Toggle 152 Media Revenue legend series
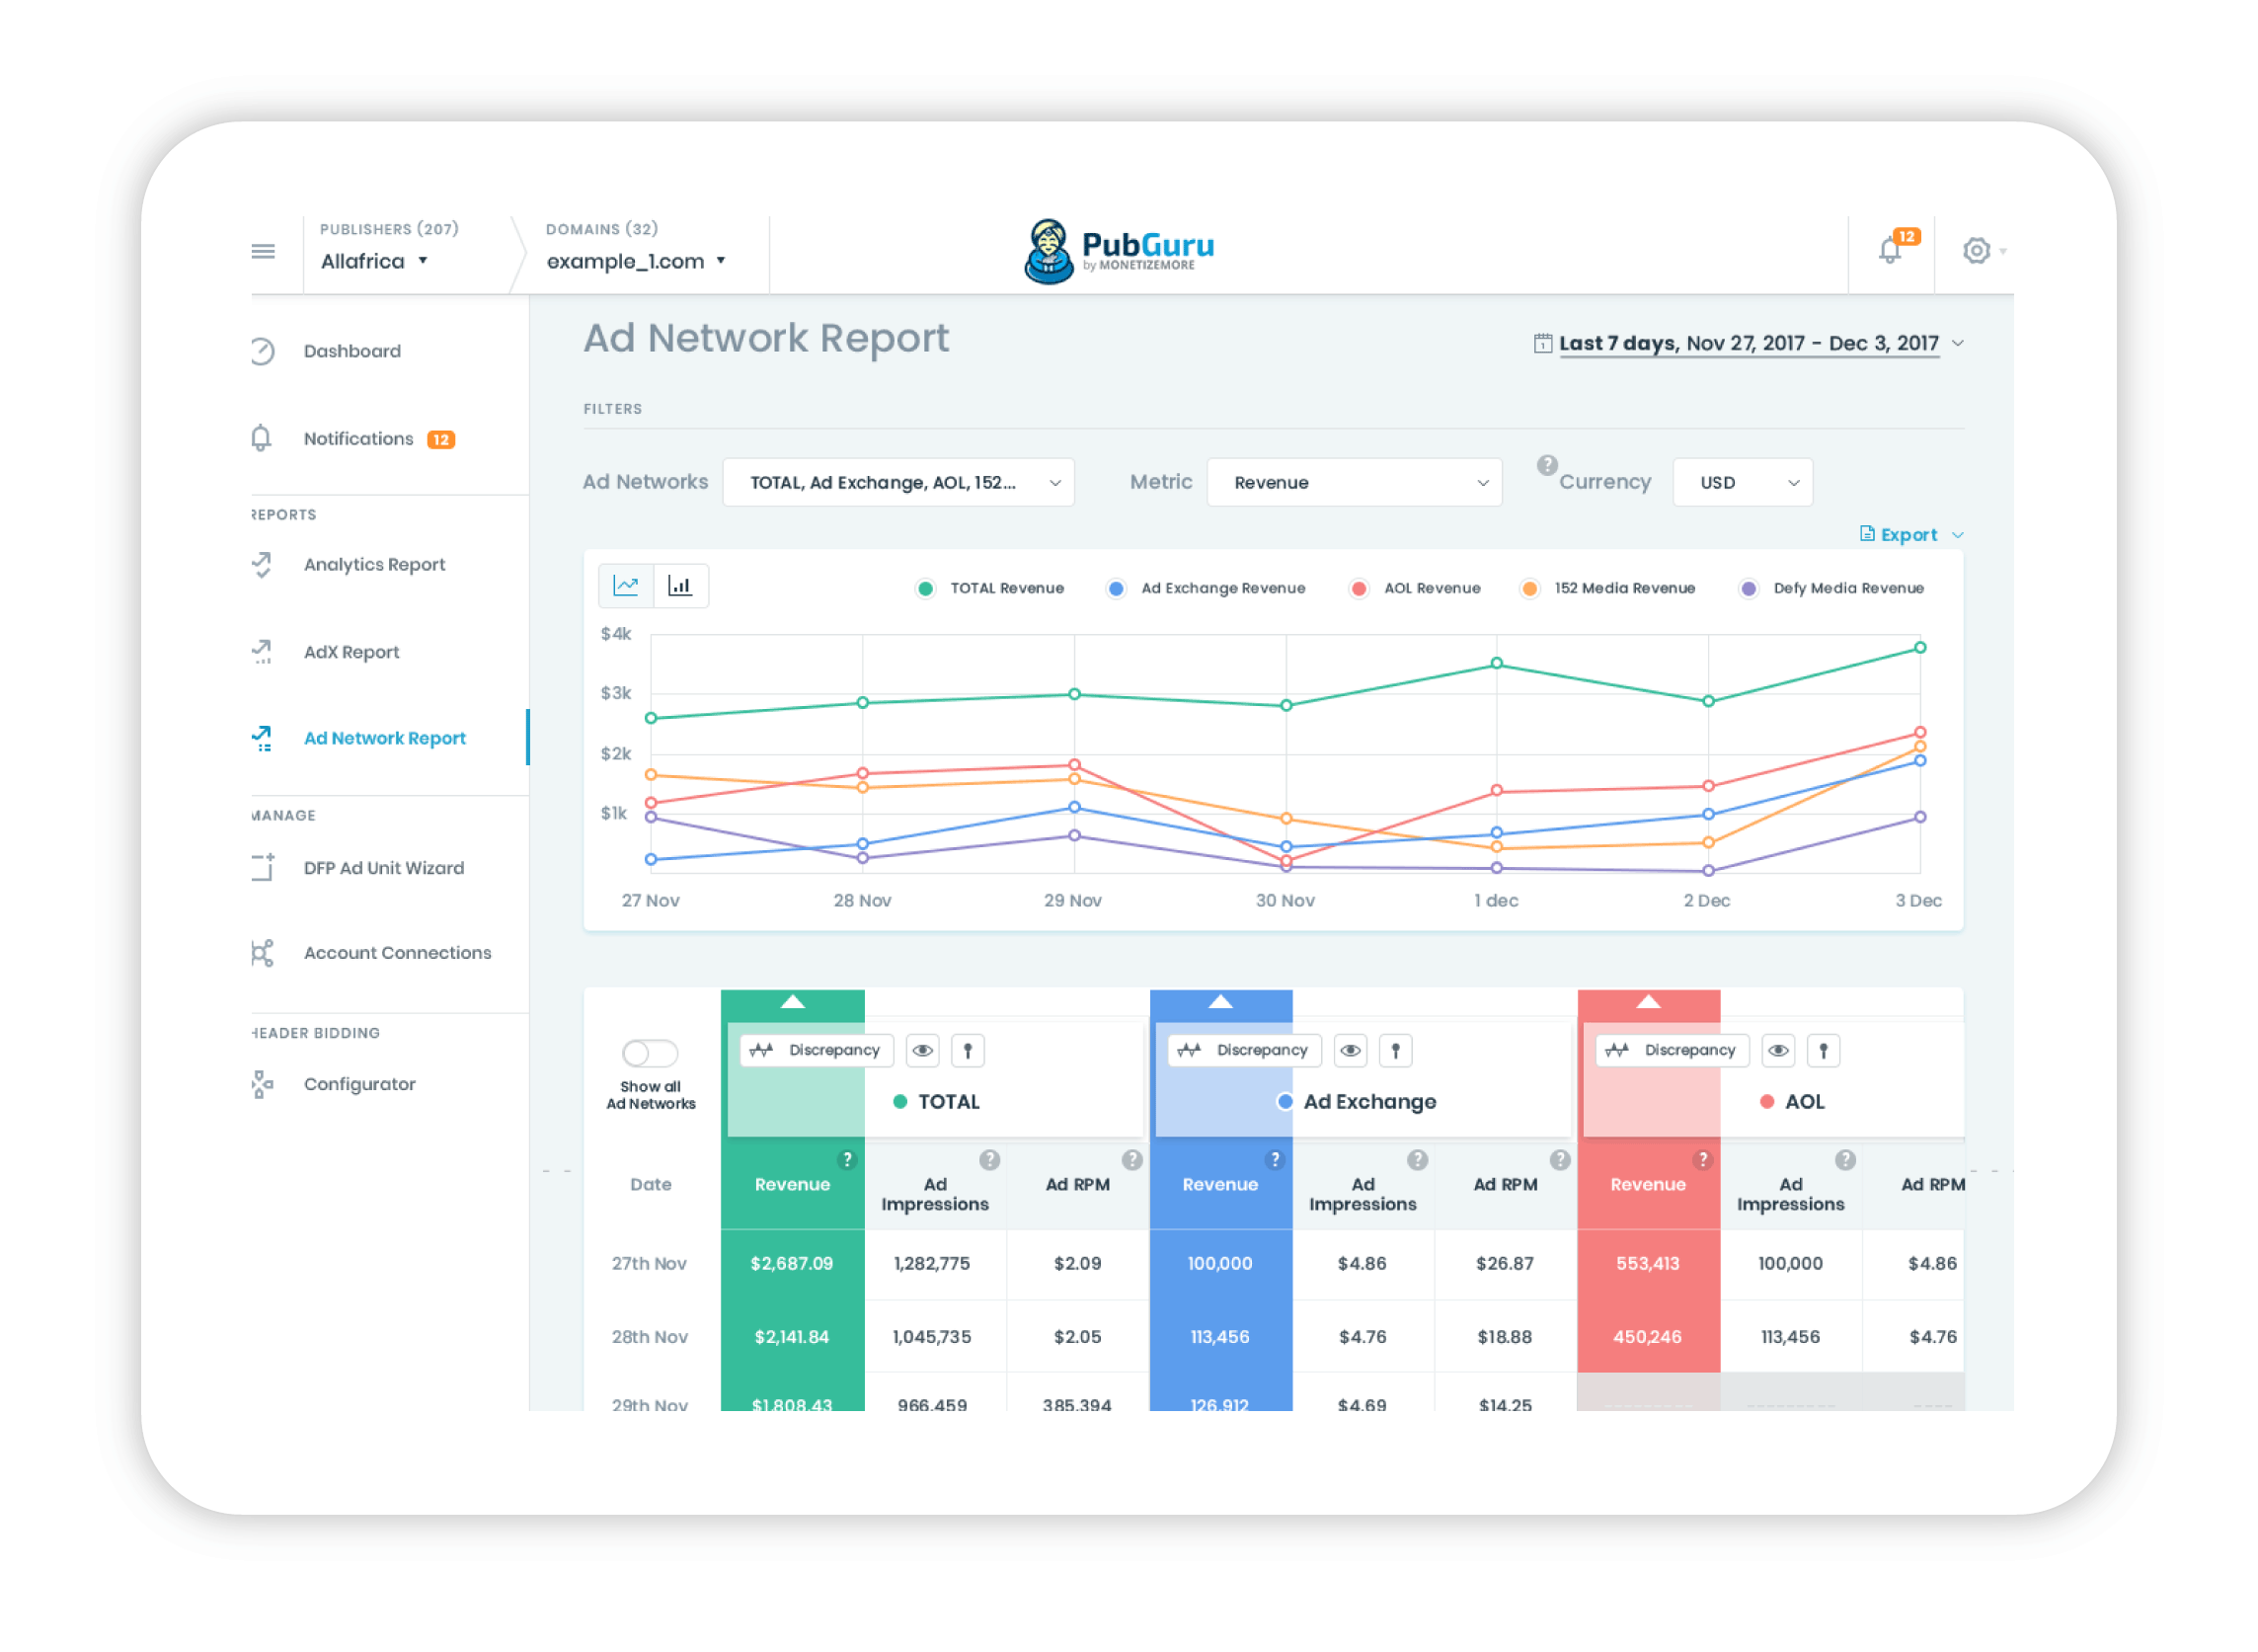 pyautogui.click(x=1608, y=589)
